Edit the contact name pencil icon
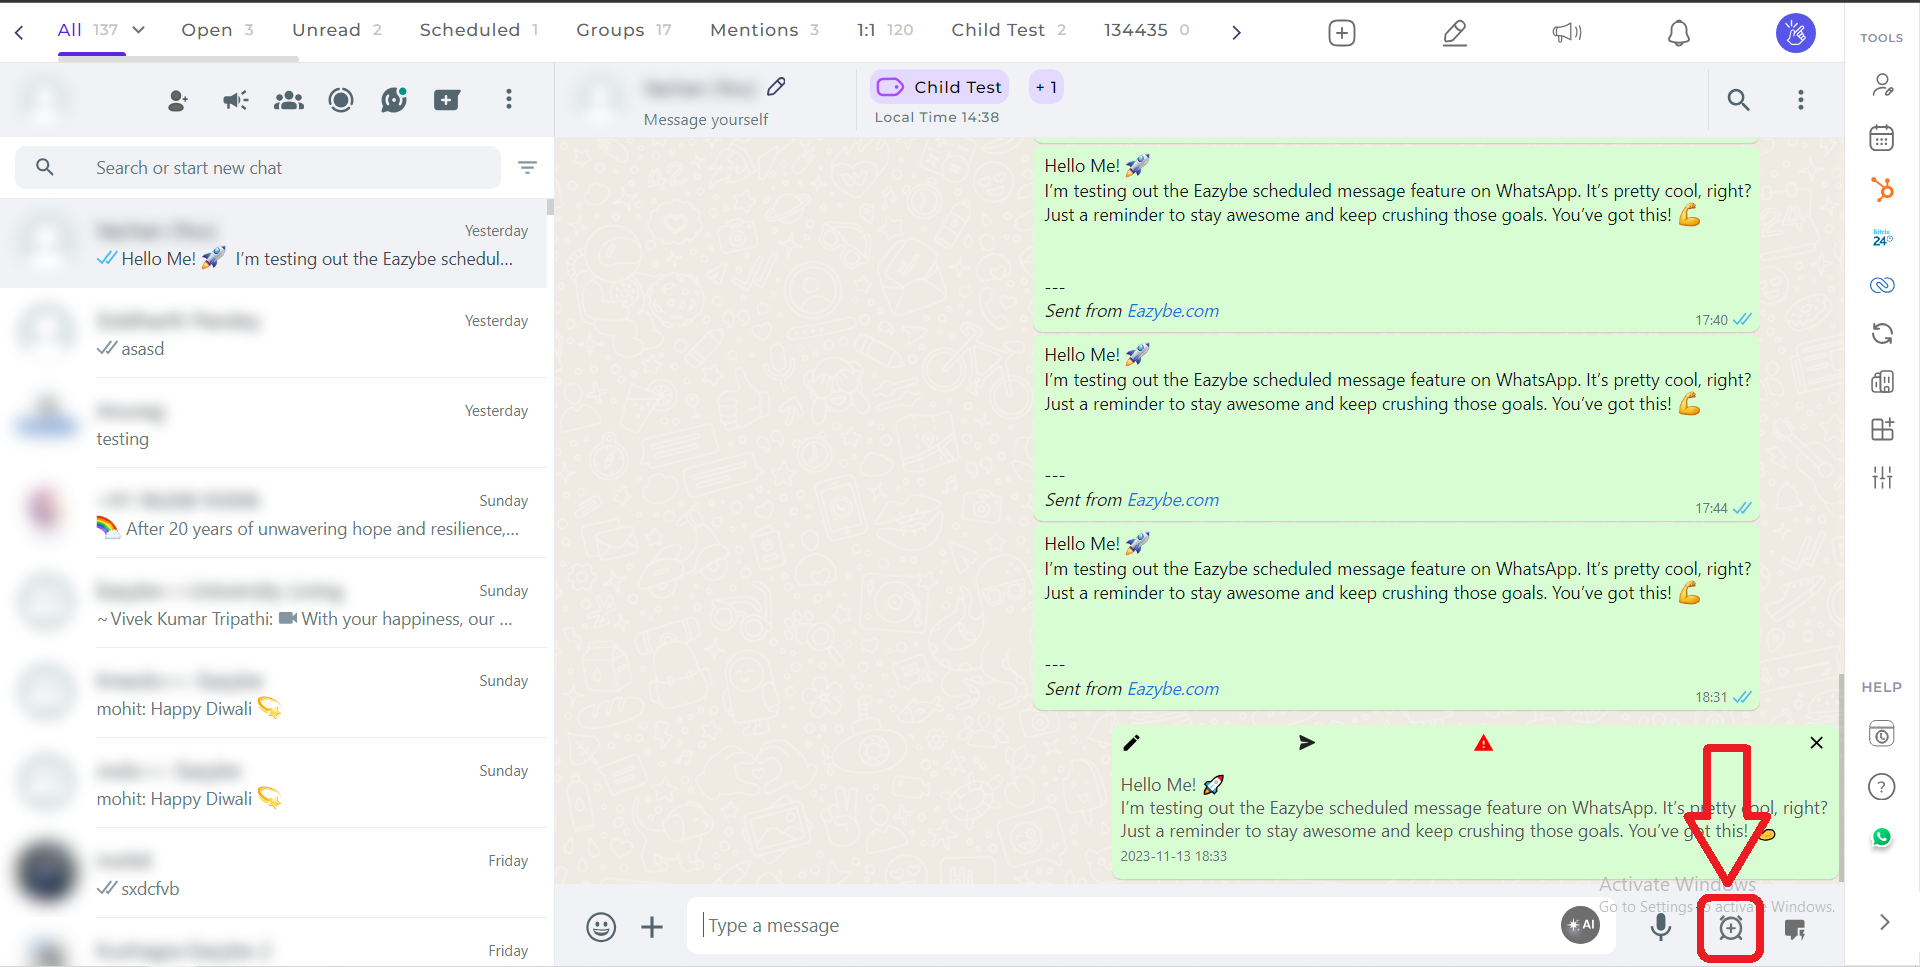The width and height of the screenshot is (1920, 967). (776, 87)
